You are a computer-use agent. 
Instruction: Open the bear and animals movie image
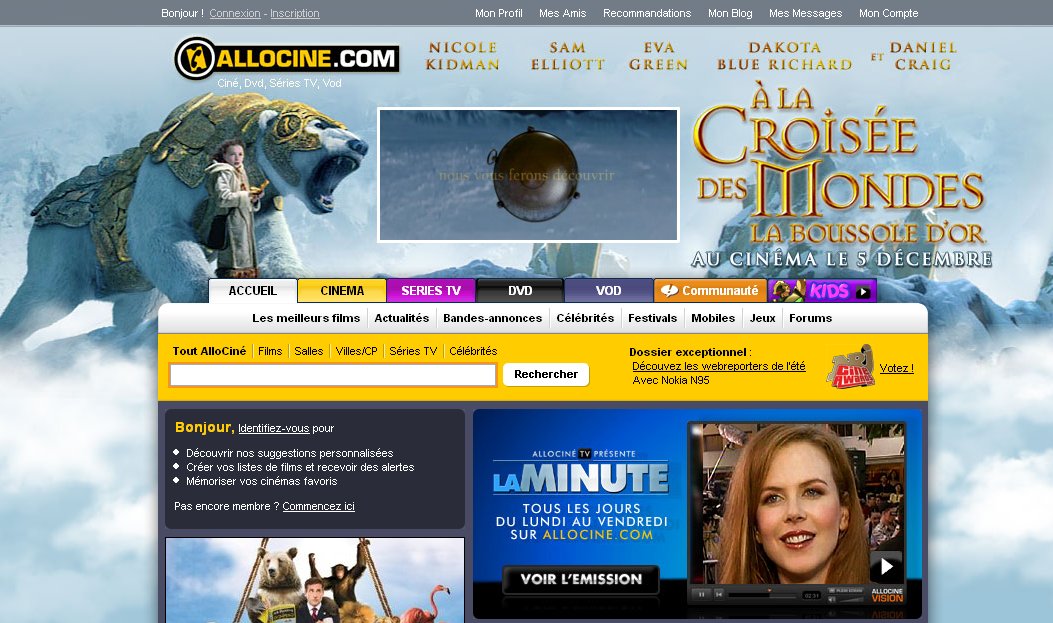click(315, 580)
